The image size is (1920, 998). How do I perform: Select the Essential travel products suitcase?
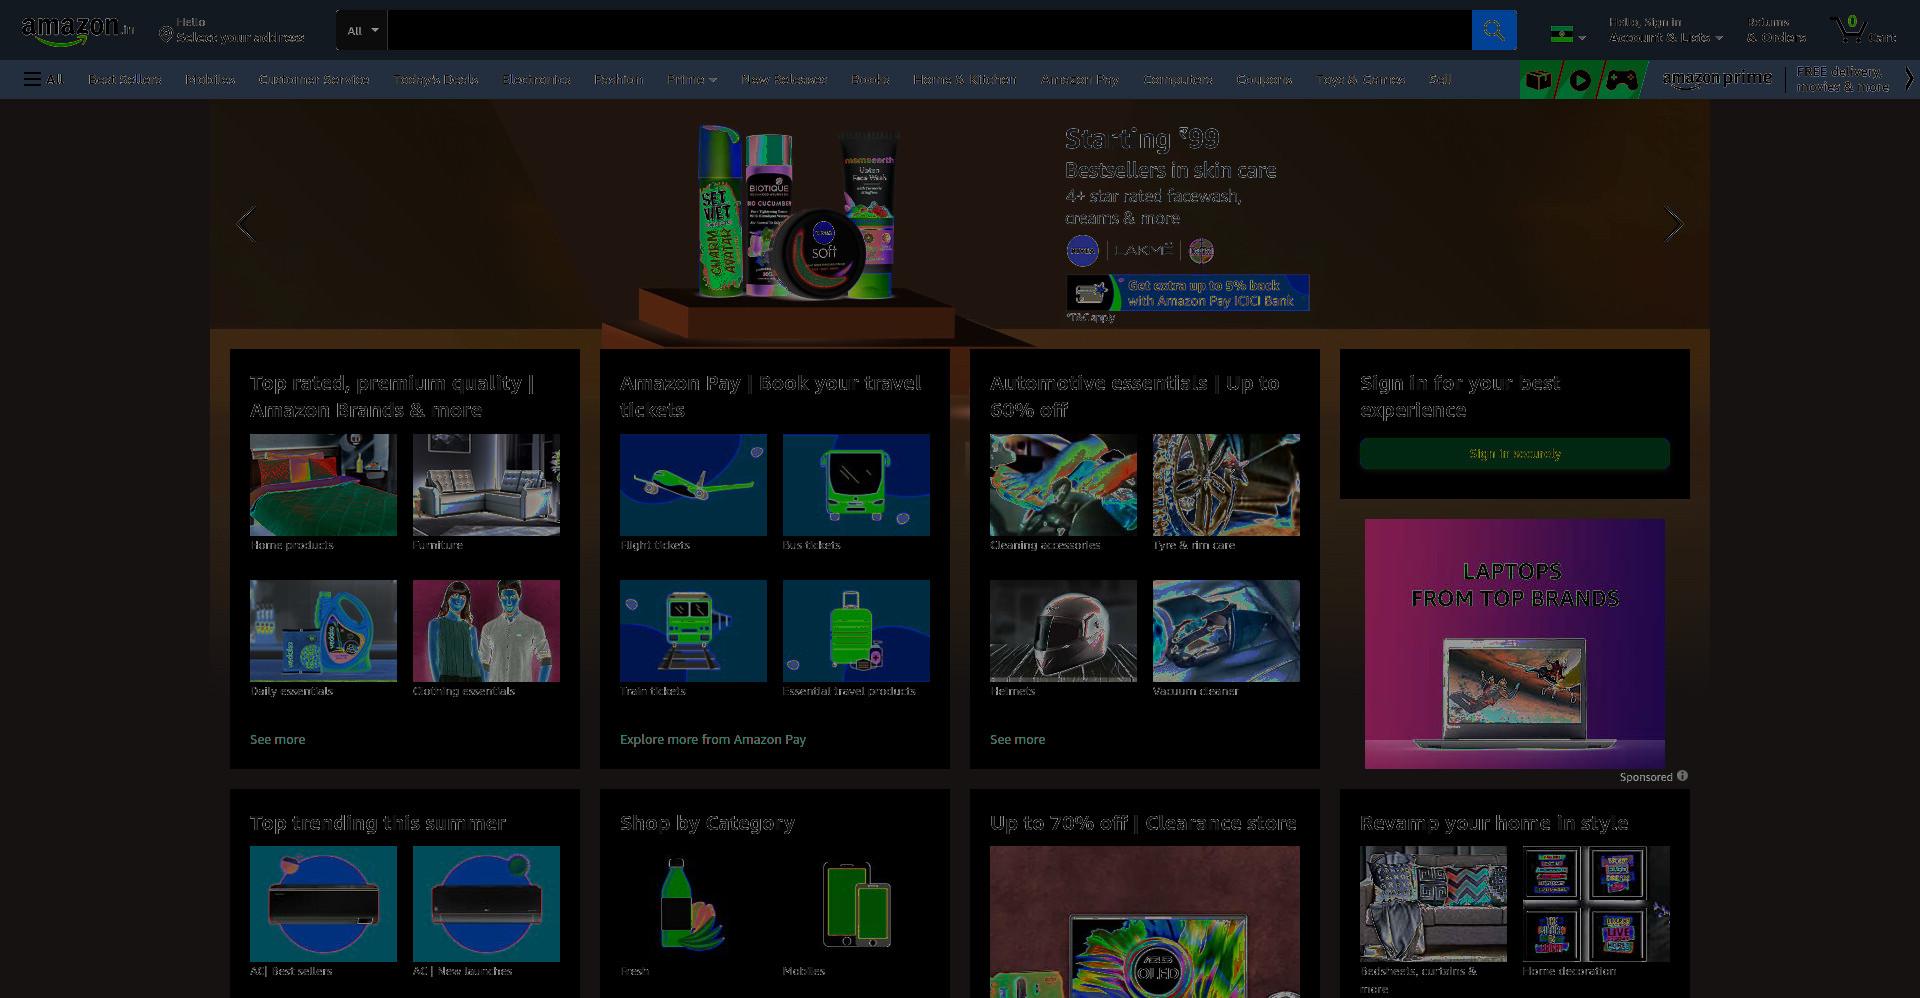click(x=856, y=631)
